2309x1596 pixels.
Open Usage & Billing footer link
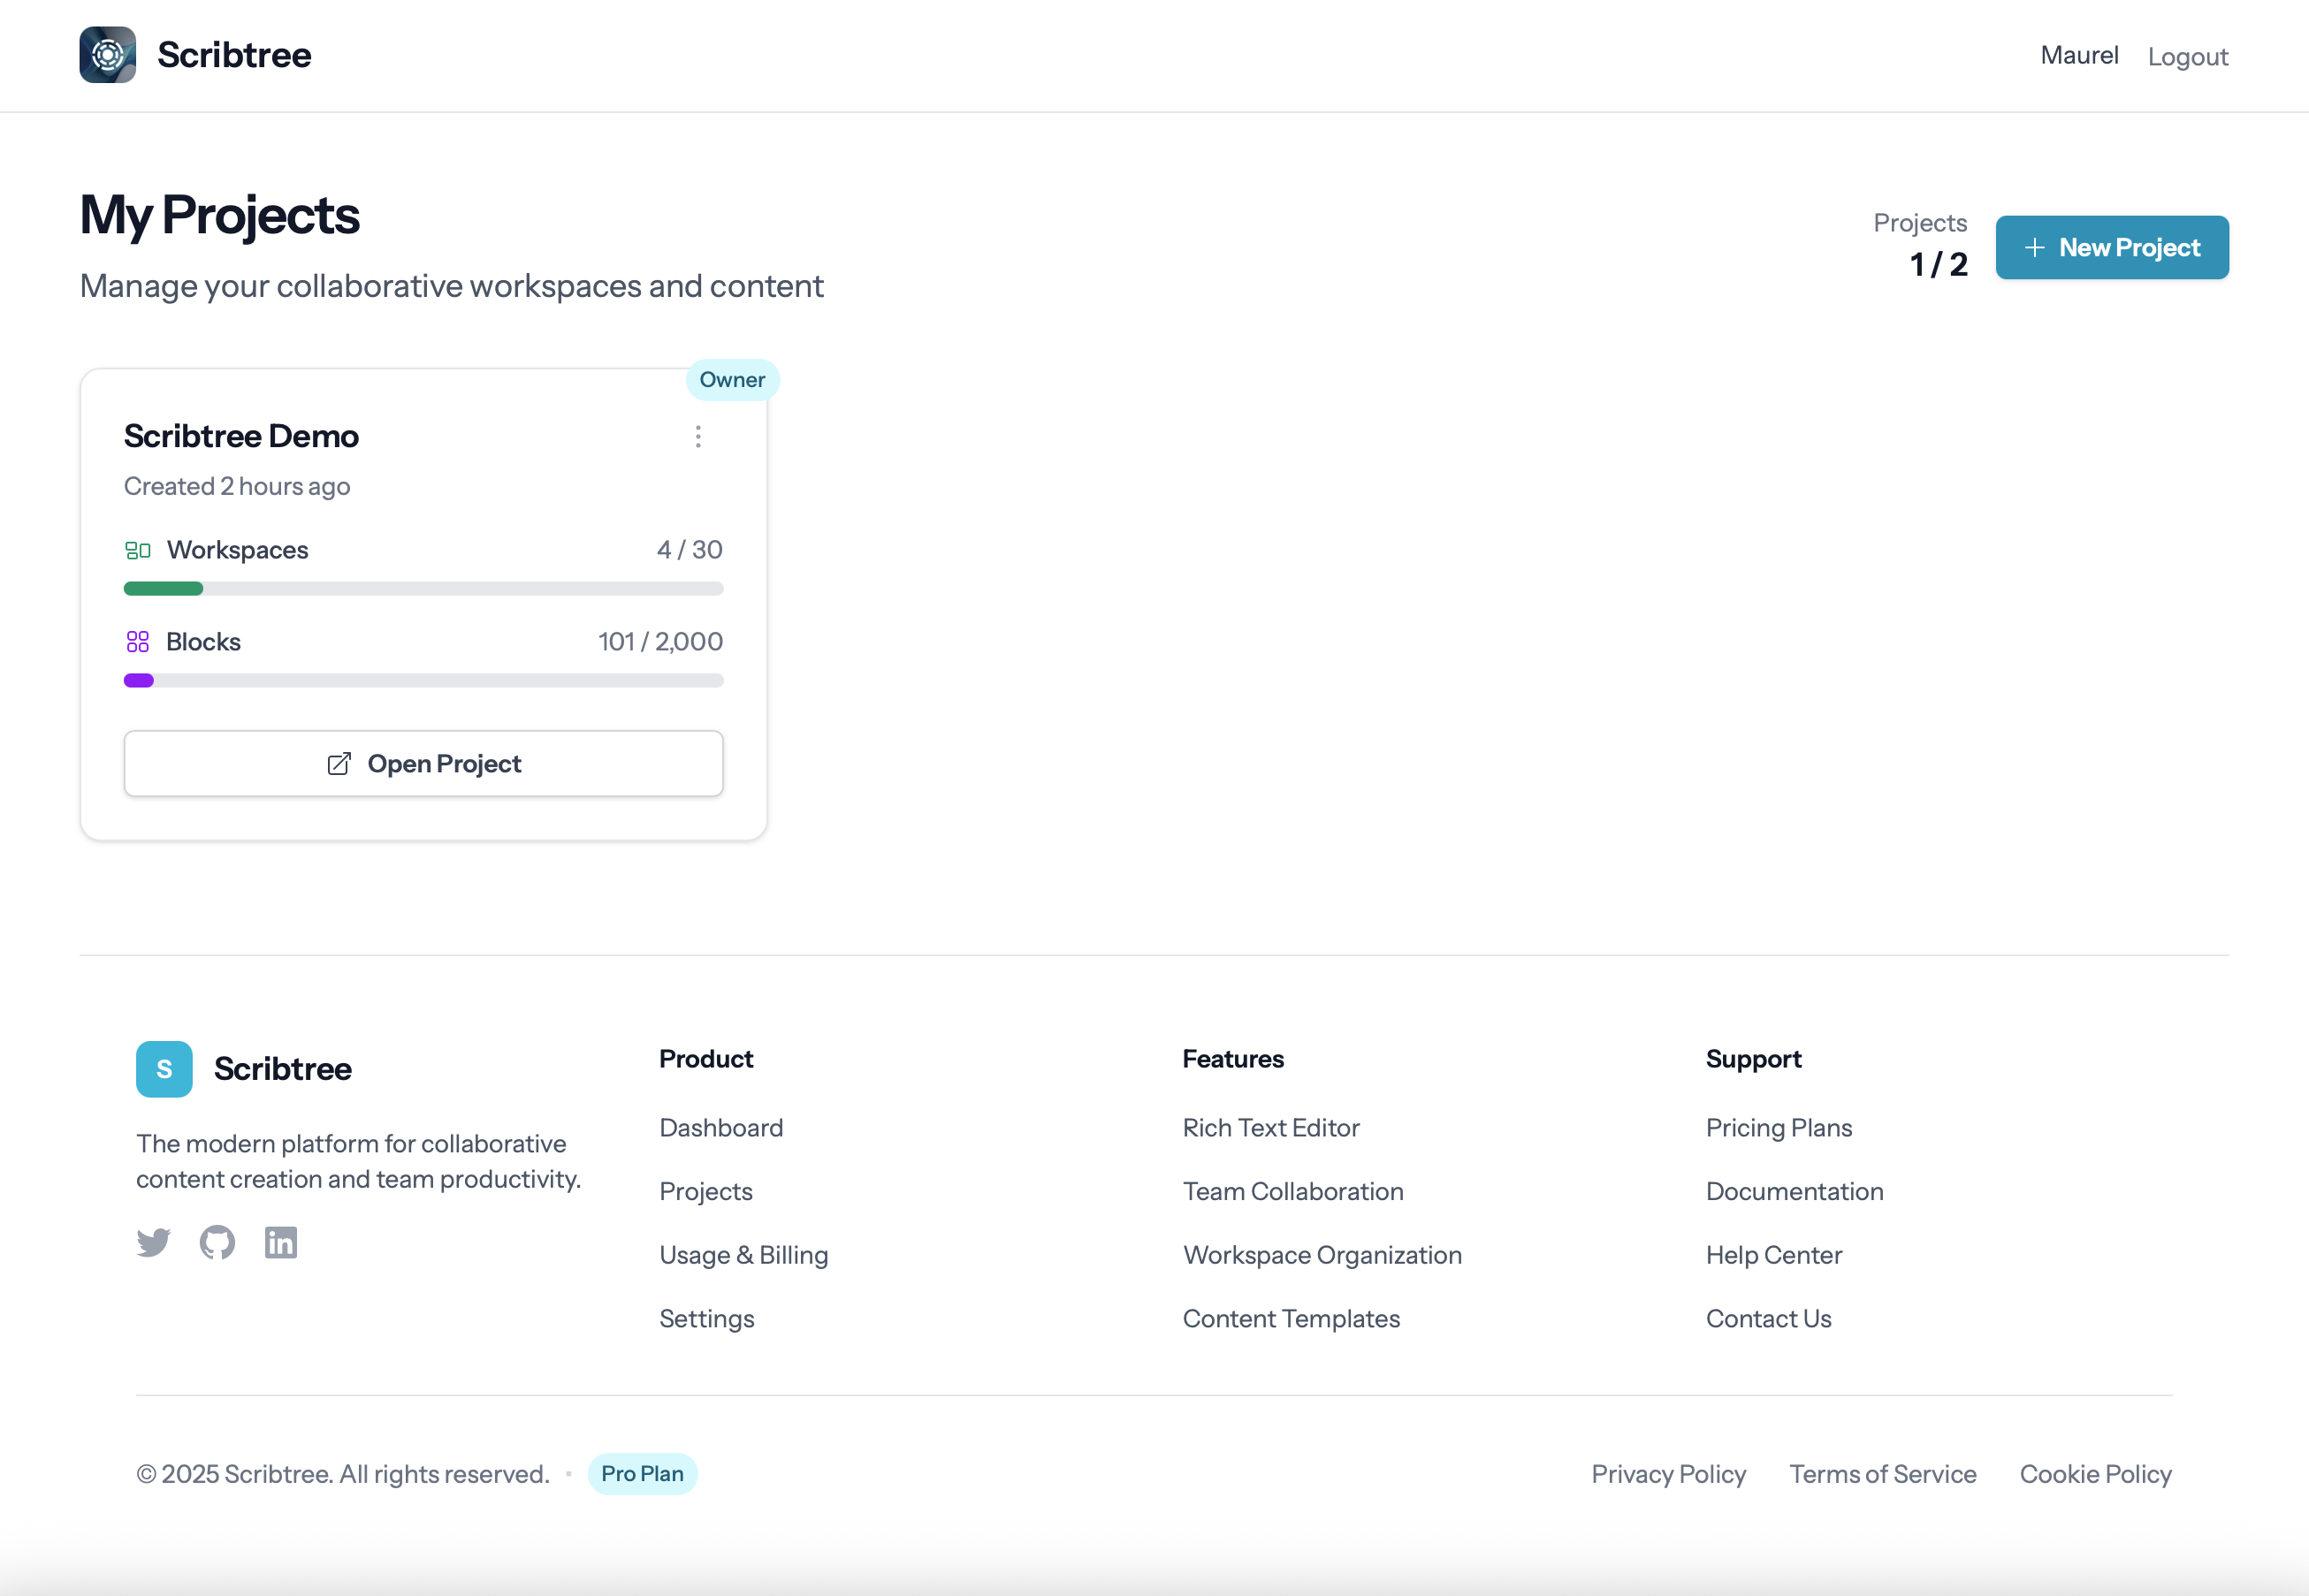744,1255
